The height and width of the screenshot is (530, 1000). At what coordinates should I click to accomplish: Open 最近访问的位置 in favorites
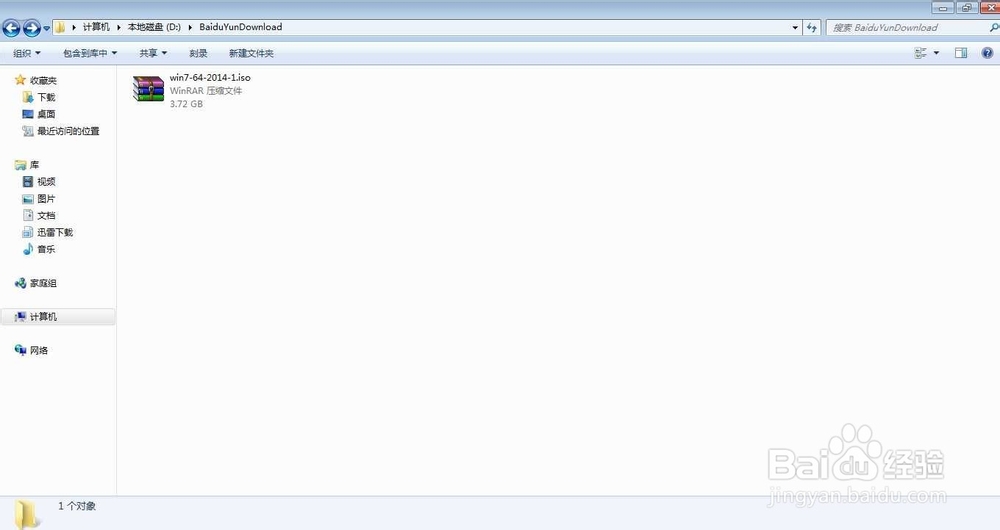68,131
